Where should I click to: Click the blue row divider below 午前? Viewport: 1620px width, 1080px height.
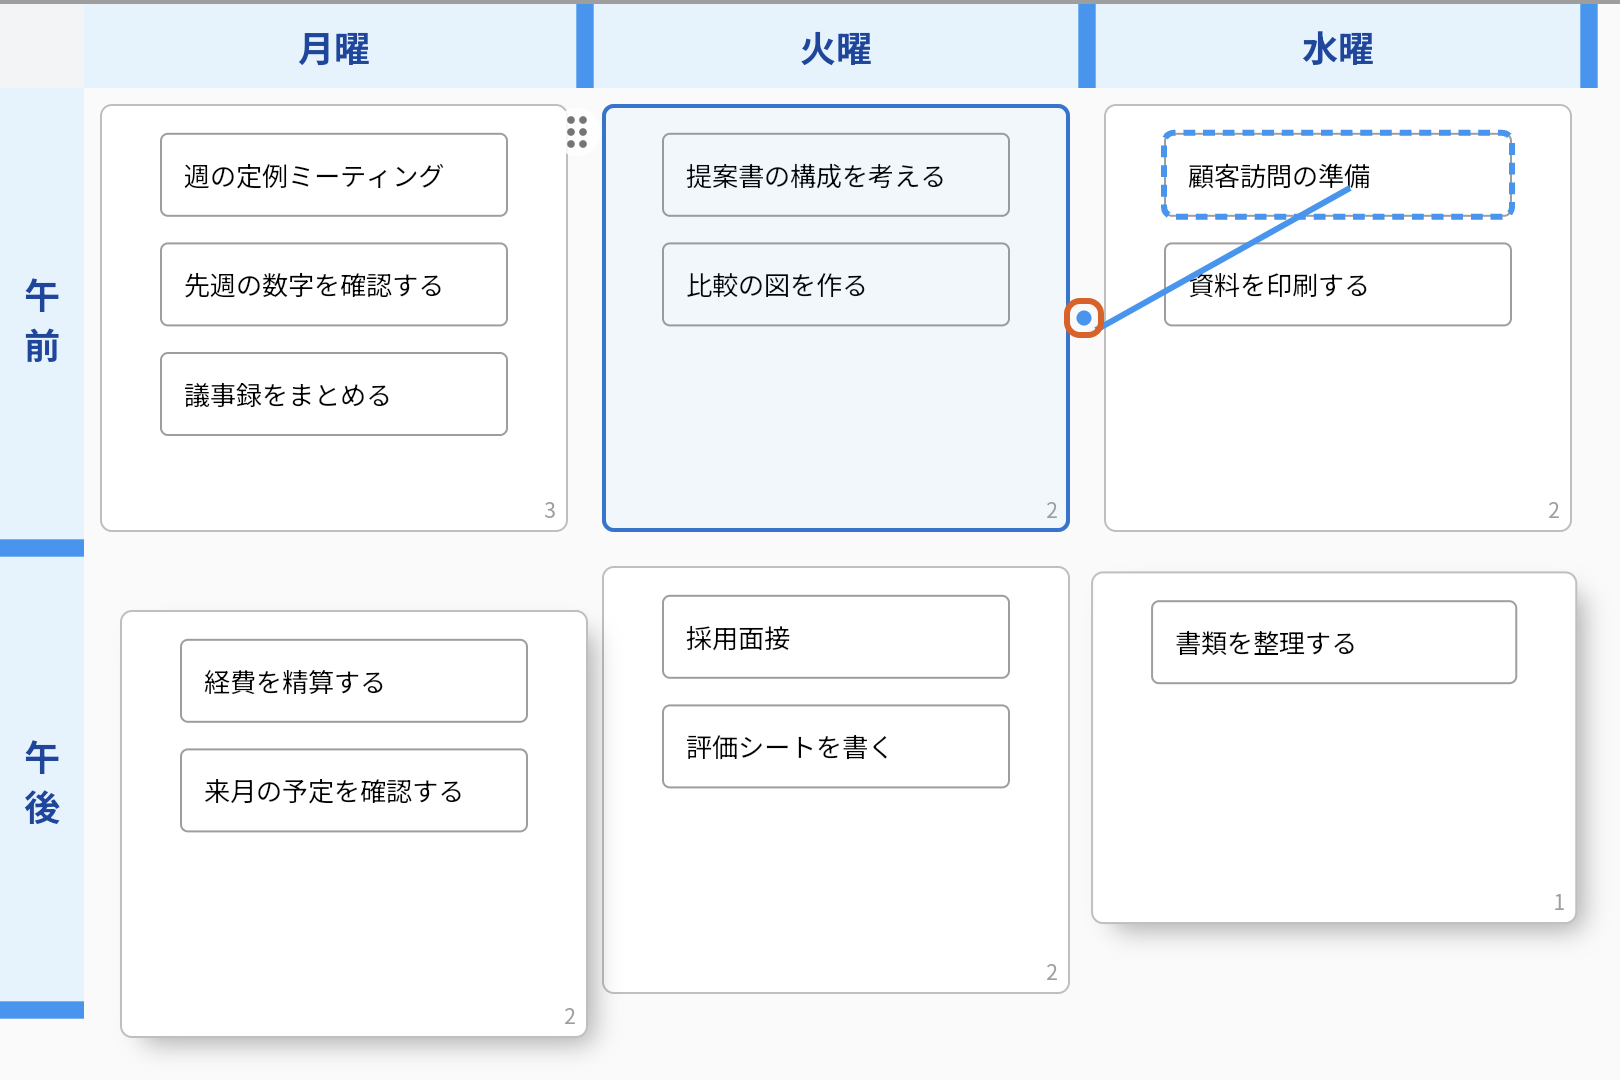(x=42, y=548)
